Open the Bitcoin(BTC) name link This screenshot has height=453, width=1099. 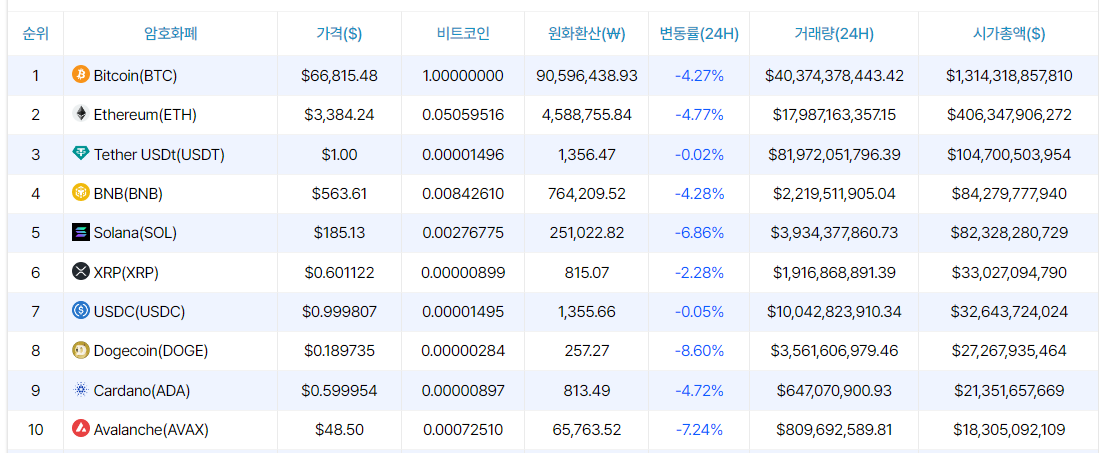click(135, 75)
